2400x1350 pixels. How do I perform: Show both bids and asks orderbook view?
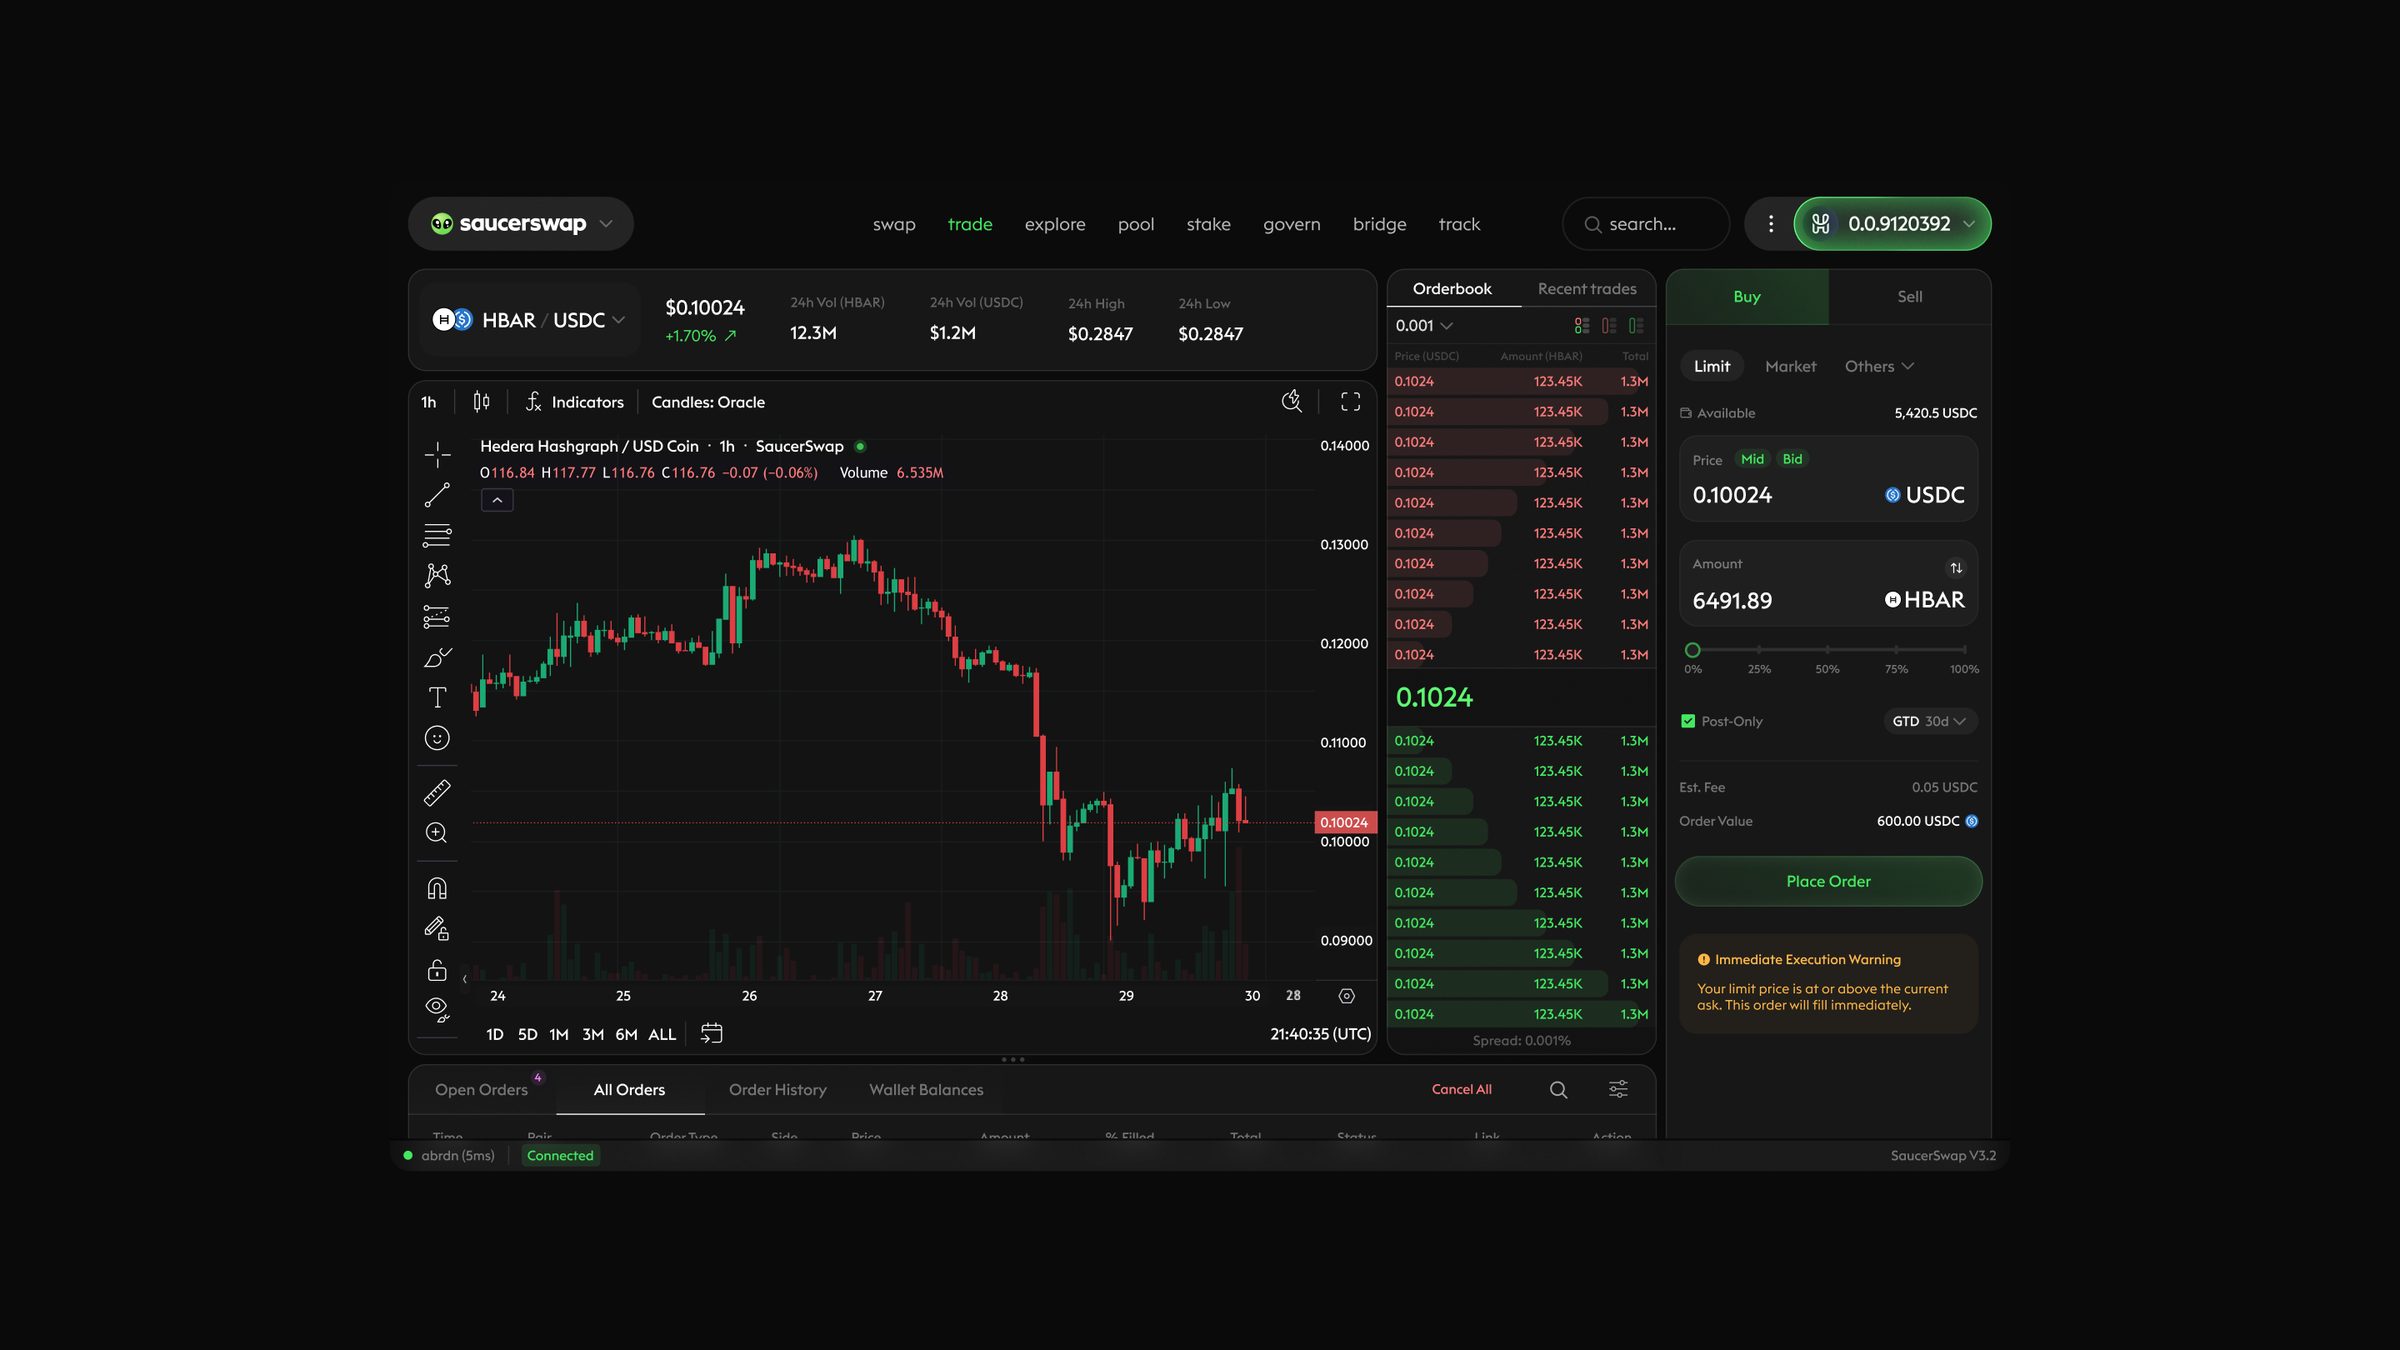point(1581,326)
